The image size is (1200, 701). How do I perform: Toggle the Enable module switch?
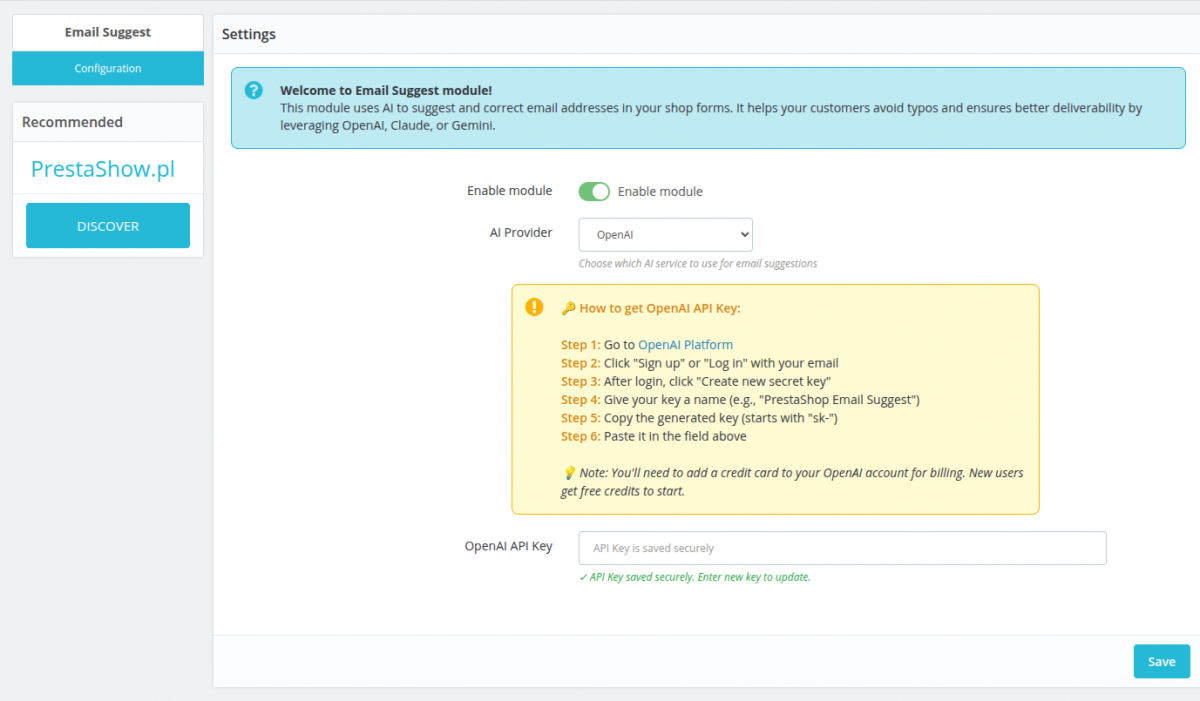click(594, 191)
